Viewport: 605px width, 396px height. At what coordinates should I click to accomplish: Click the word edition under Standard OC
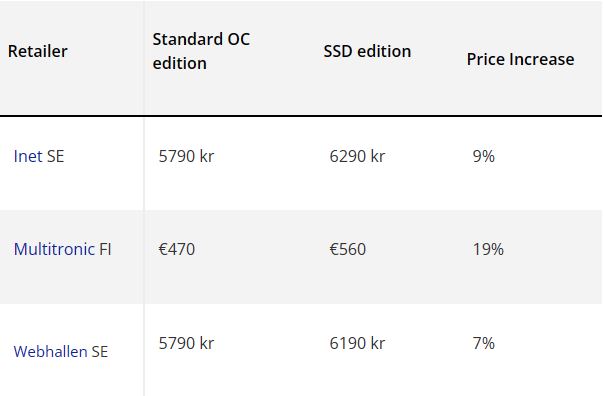coord(179,63)
